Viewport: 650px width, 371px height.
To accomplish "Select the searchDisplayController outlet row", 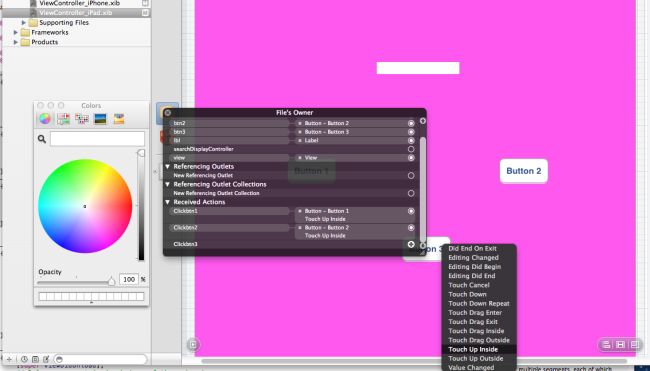I will (x=292, y=149).
